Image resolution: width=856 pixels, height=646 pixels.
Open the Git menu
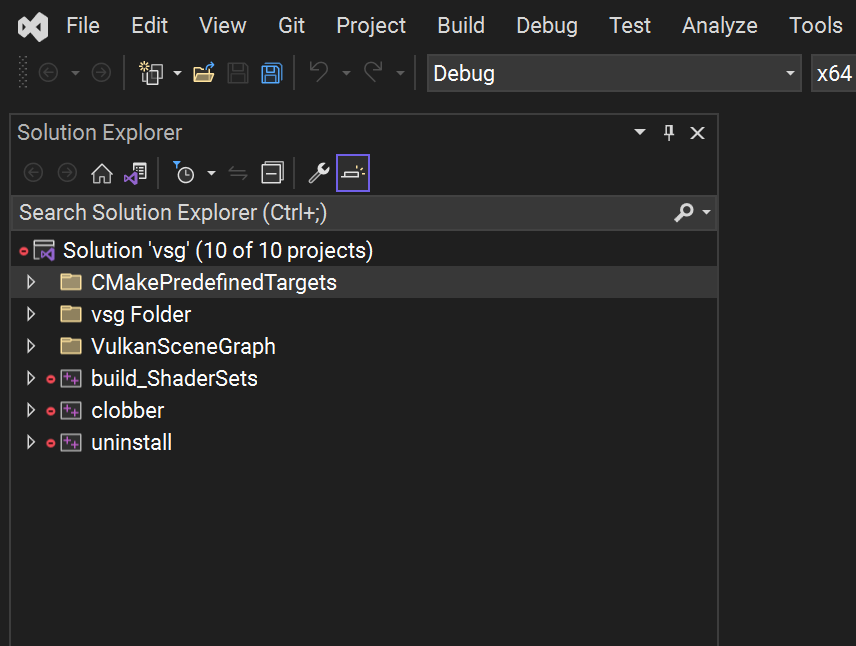[291, 26]
